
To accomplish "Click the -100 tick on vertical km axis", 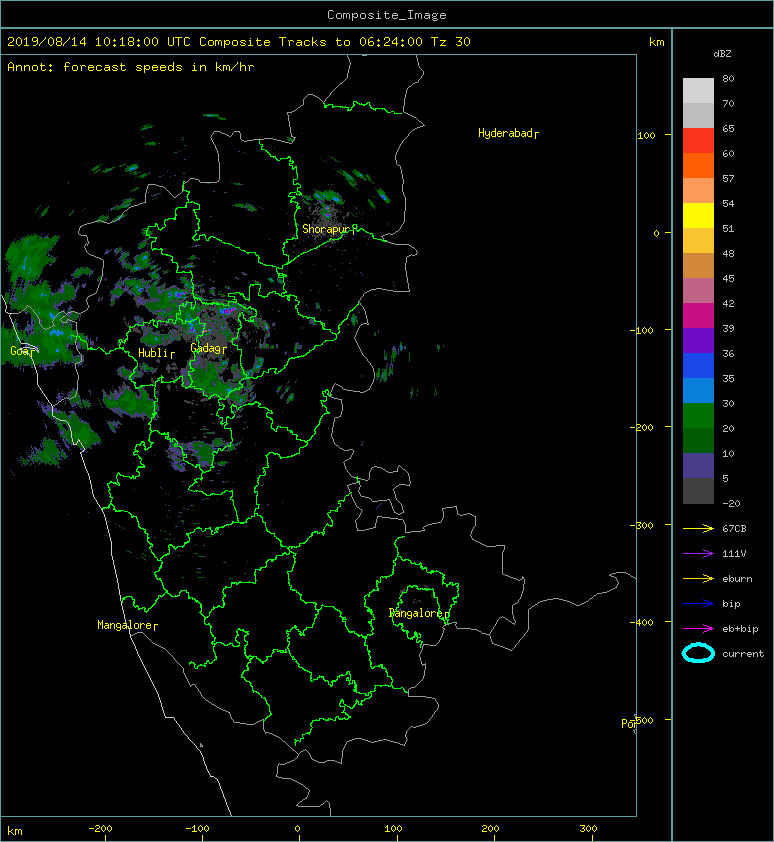I will tap(641, 330).
